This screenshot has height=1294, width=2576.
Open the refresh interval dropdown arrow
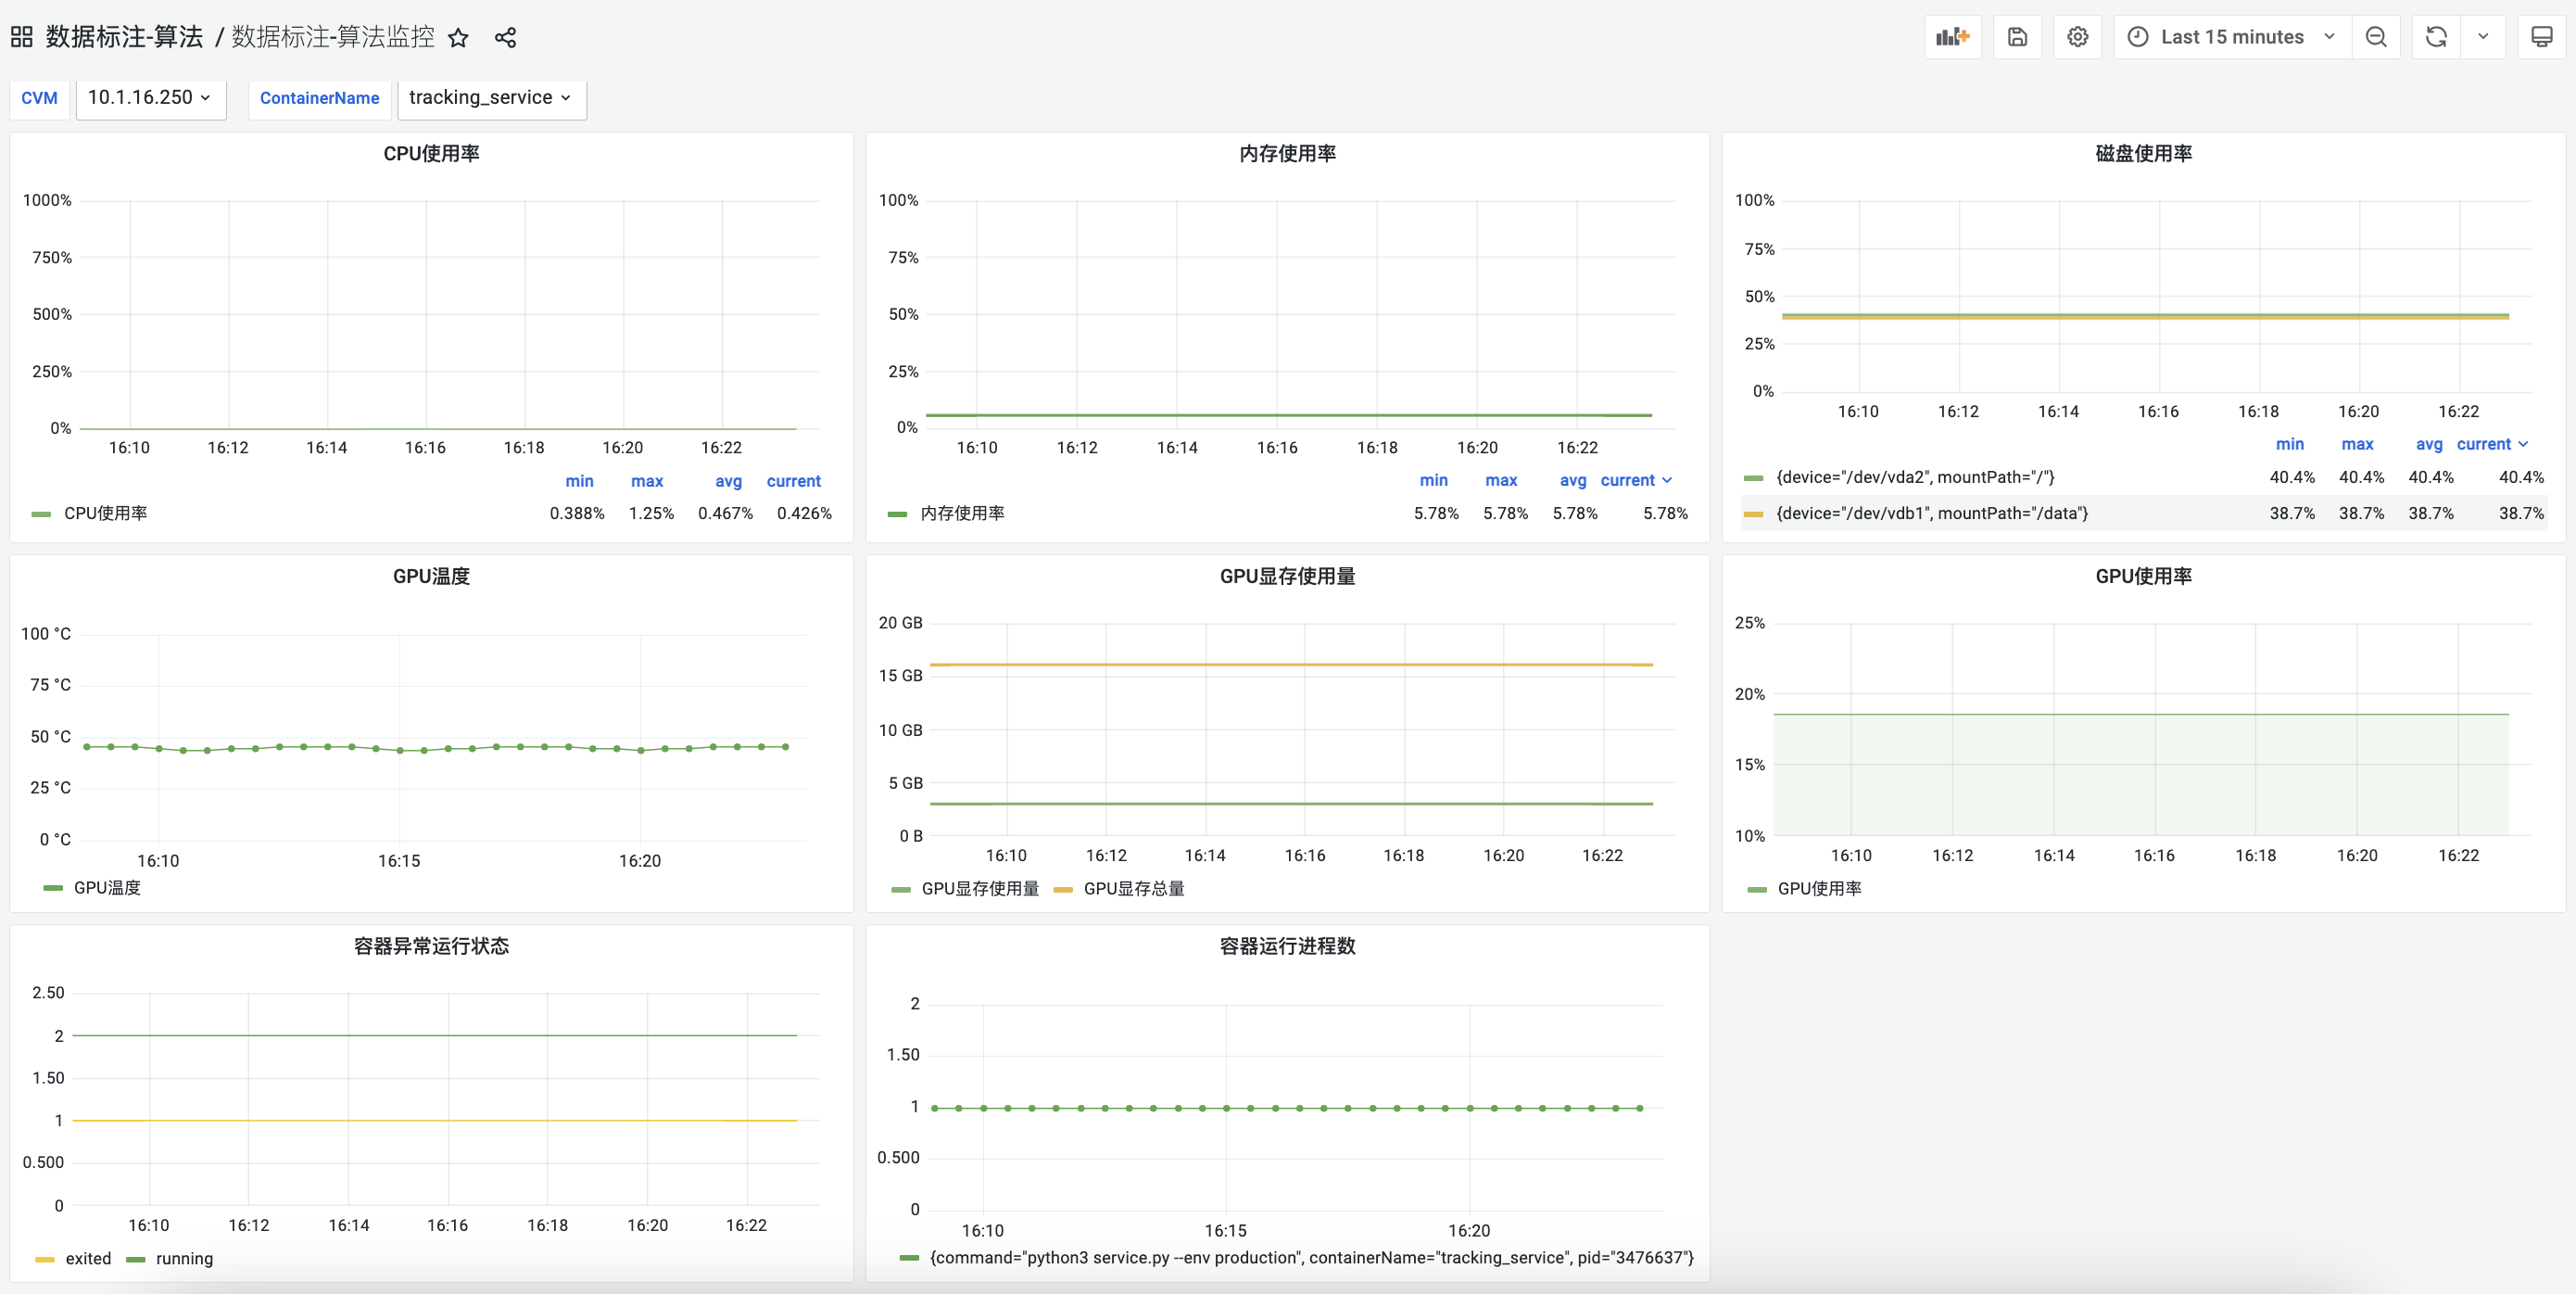click(2483, 37)
